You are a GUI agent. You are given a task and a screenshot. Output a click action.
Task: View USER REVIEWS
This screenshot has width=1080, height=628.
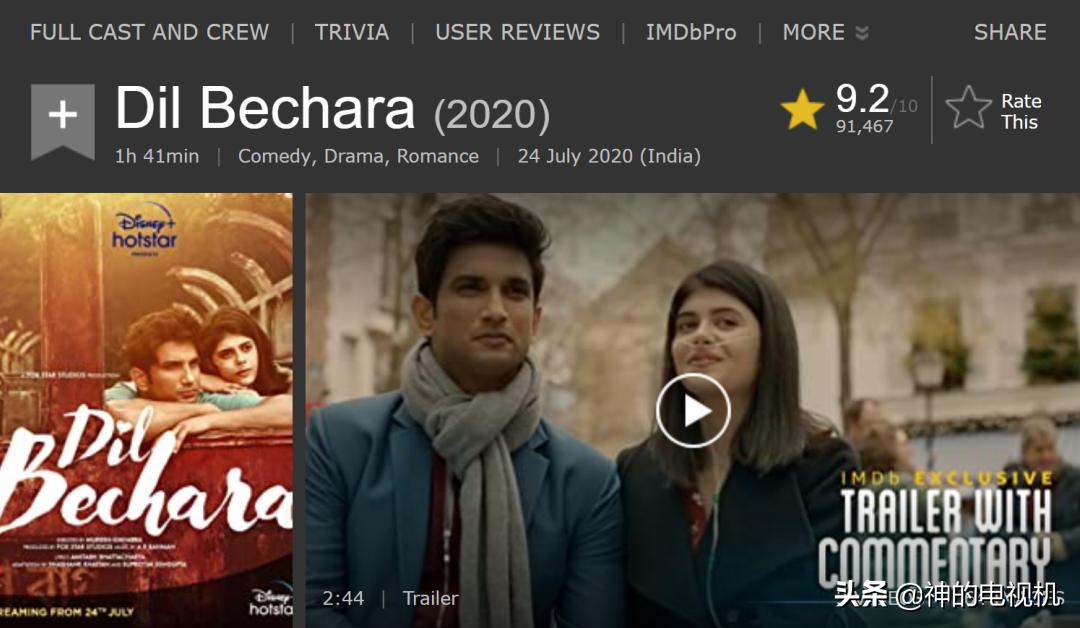coord(517,32)
